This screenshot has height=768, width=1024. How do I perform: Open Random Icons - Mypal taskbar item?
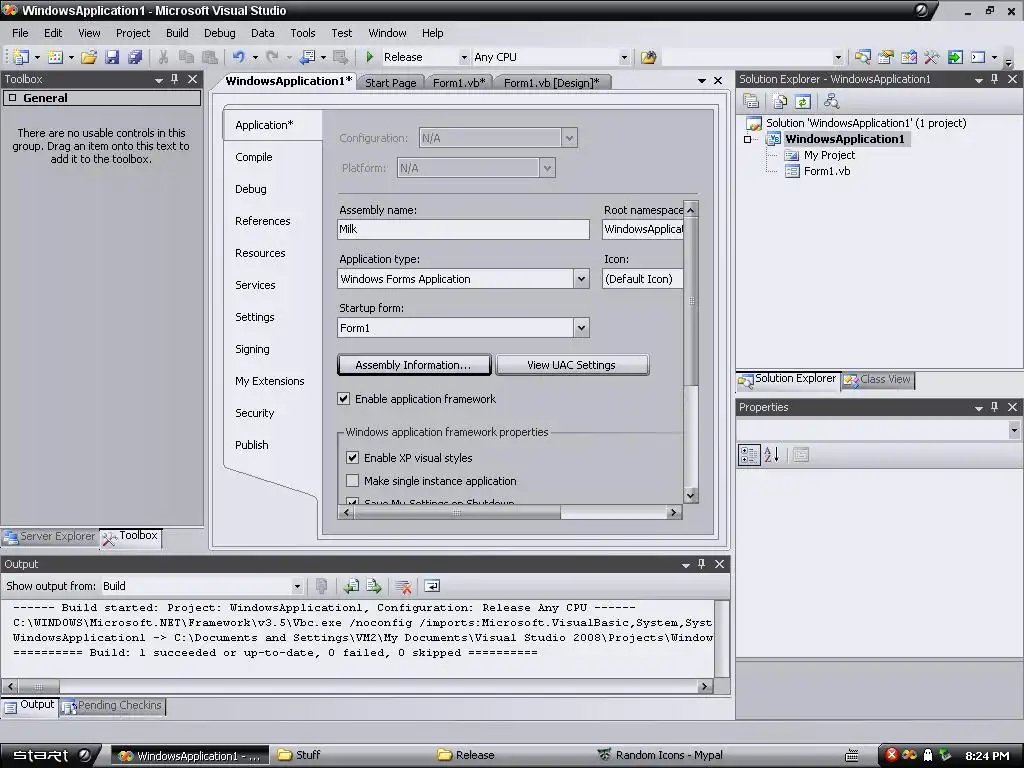pyautogui.click(x=669, y=755)
